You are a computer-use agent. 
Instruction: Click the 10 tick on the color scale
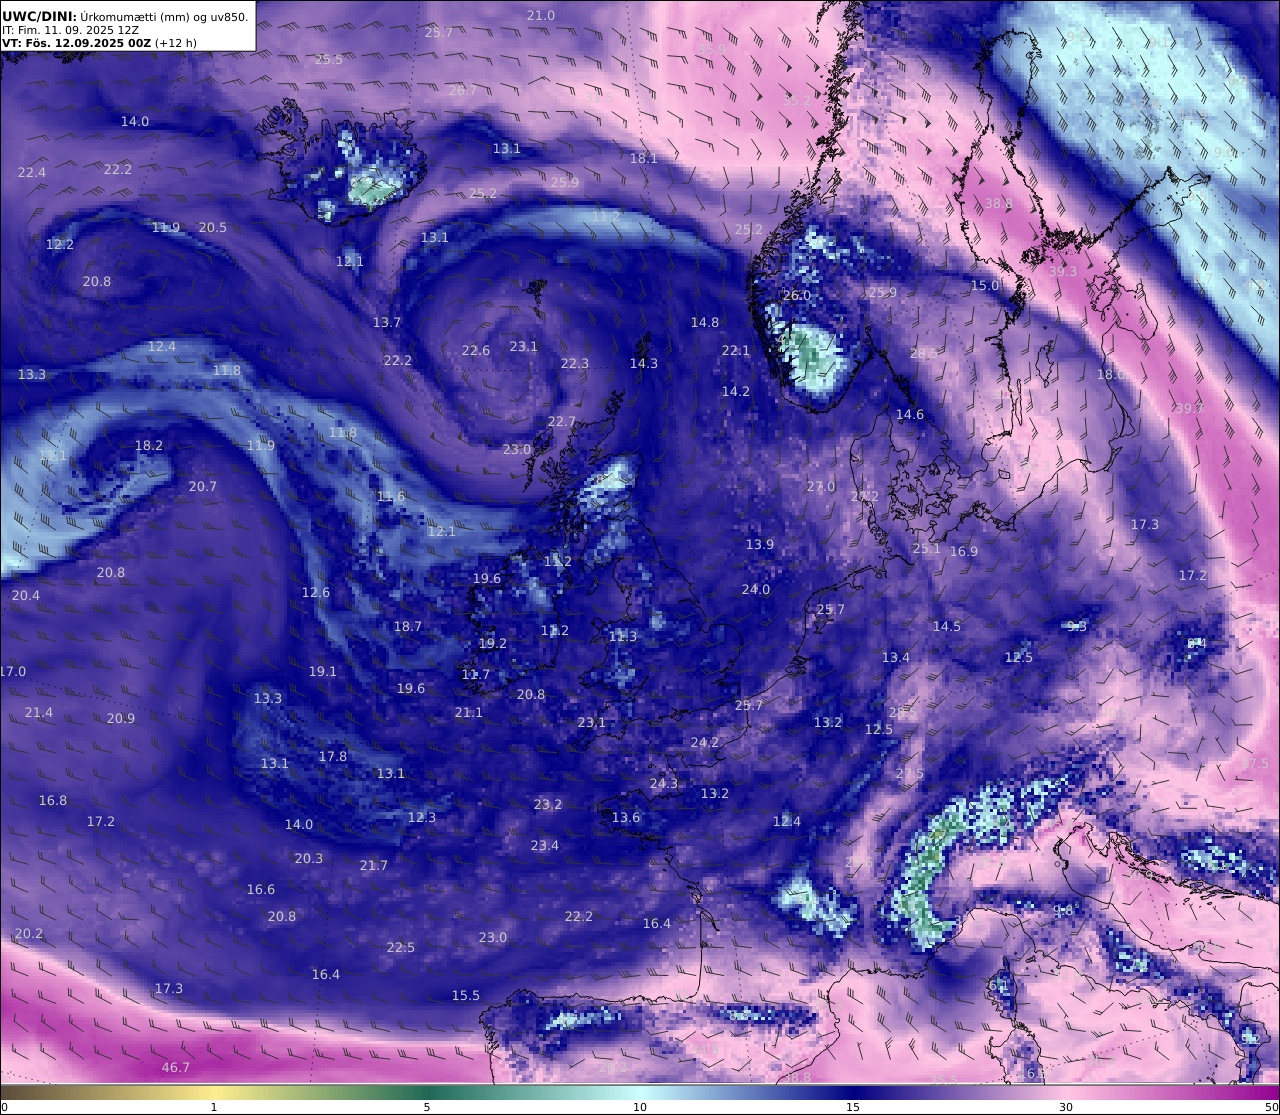640,1106
